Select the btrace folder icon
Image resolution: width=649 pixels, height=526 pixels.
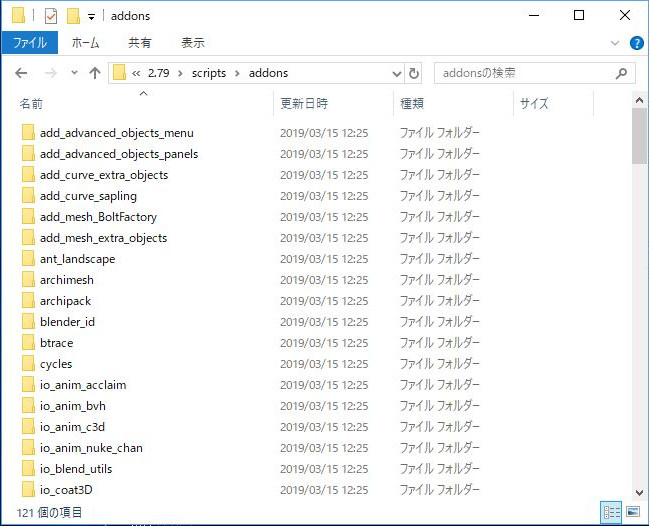28,343
